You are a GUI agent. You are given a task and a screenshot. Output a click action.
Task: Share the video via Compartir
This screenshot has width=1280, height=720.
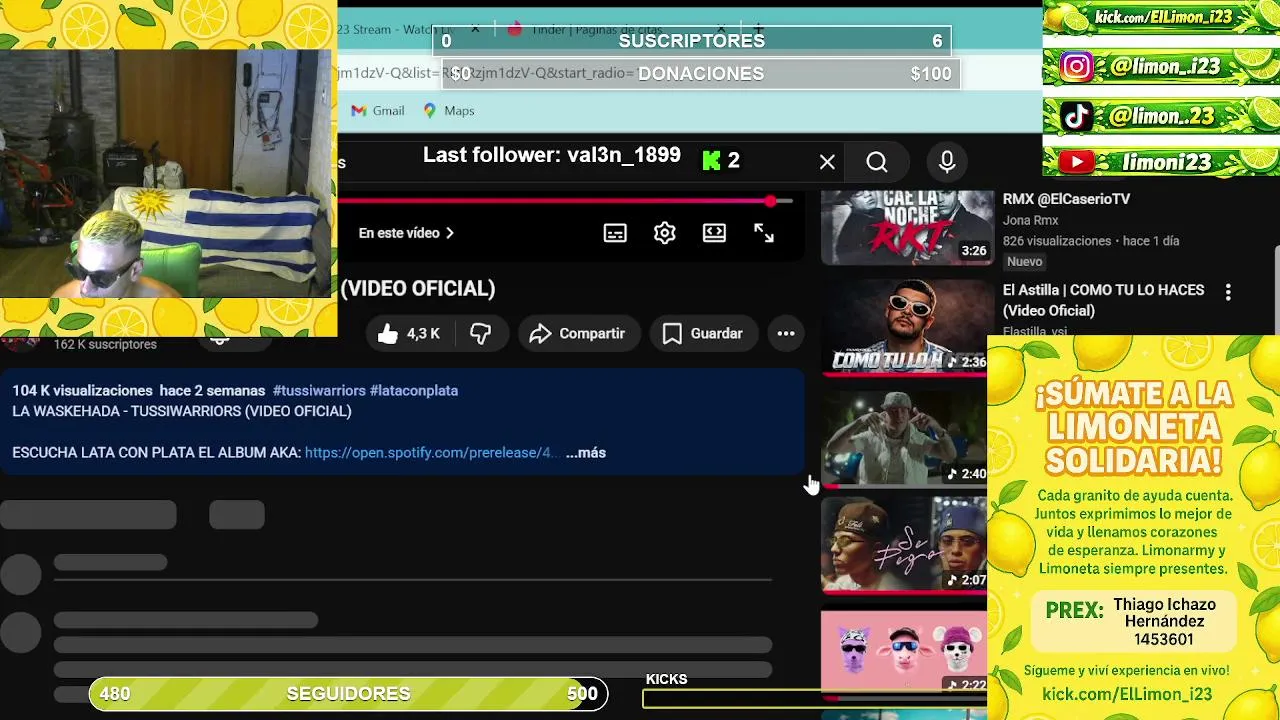pyautogui.click(x=577, y=334)
